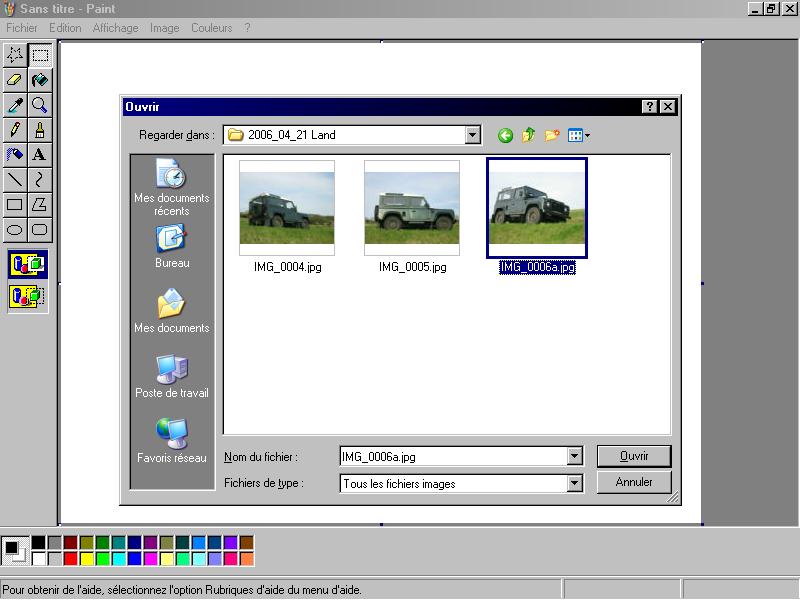Image resolution: width=800 pixels, height=600 pixels.
Task: Click the Annuler button
Action: [634, 482]
